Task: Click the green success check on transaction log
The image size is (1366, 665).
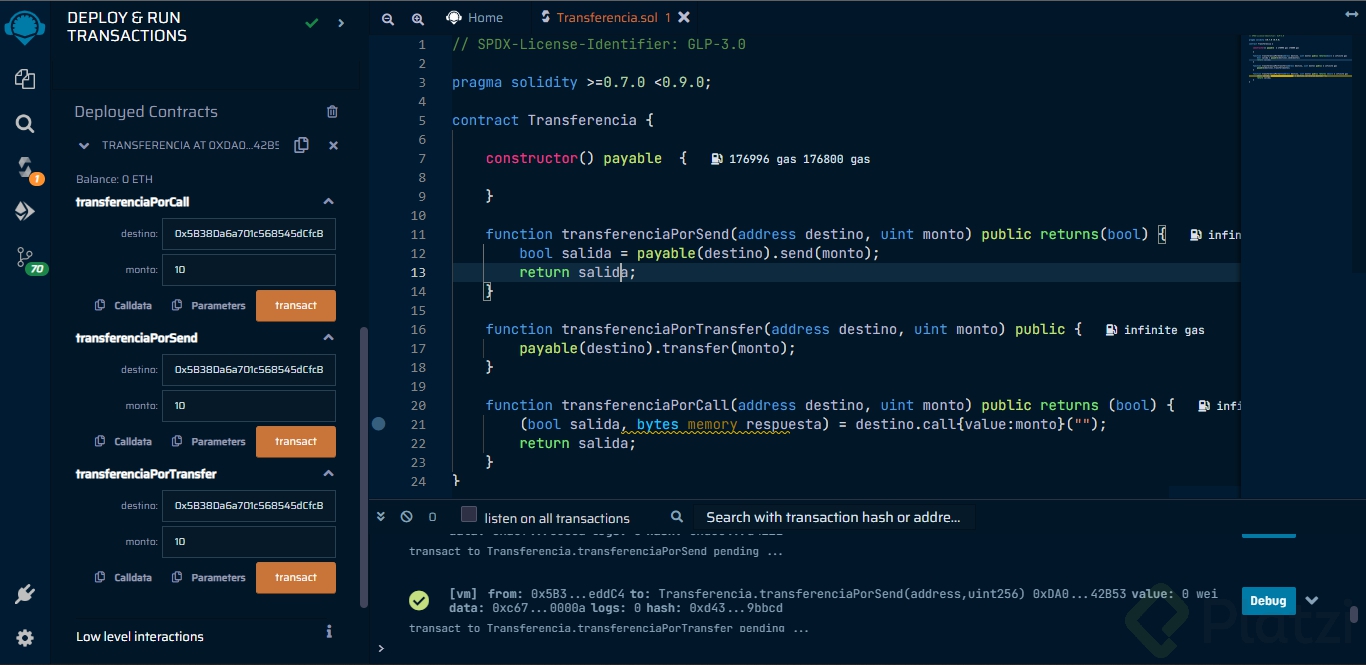Action: [419, 600]
